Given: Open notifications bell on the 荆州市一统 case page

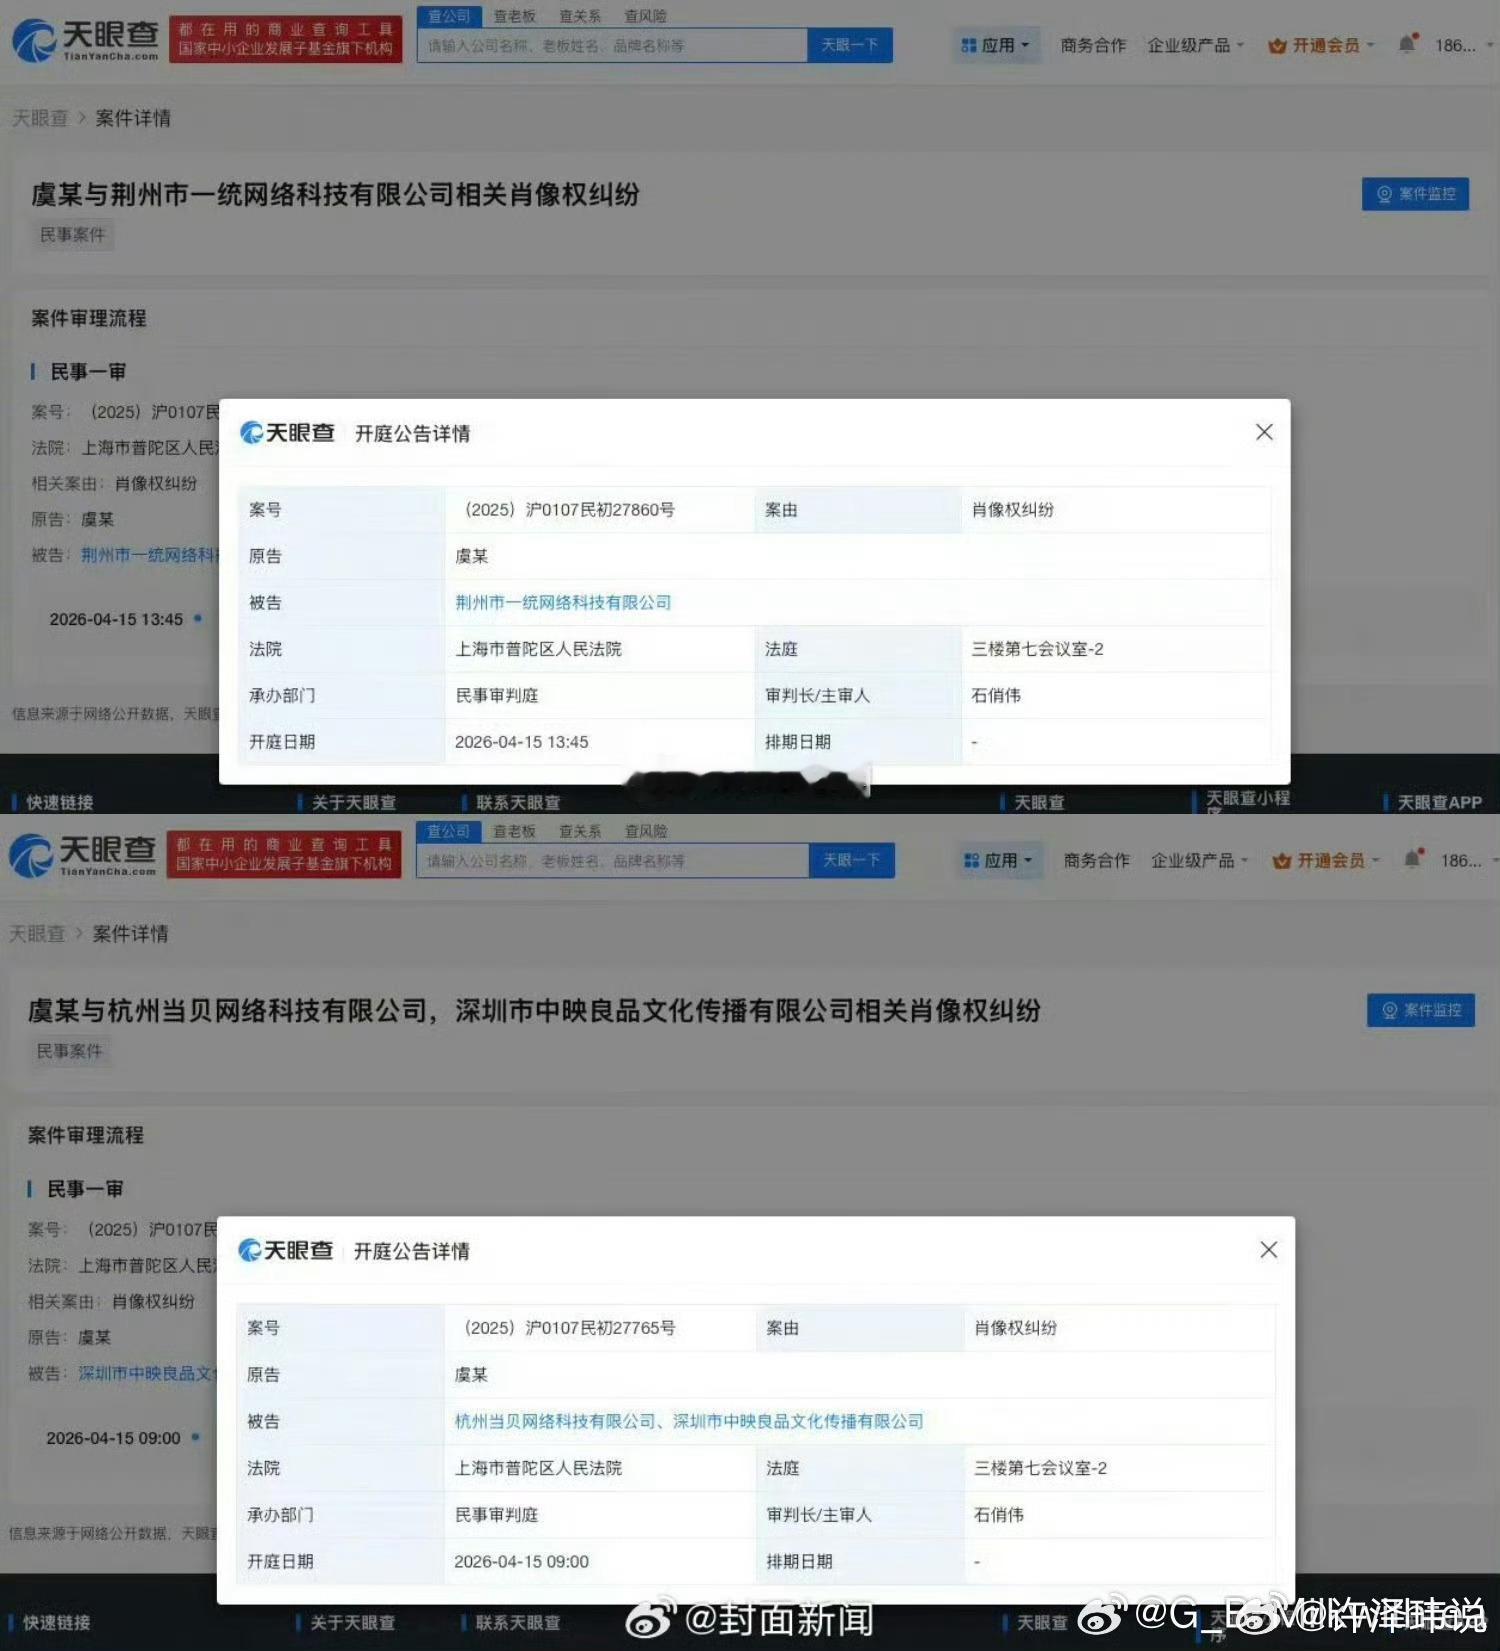Looking at the screenshot, I should [1407, 44].
